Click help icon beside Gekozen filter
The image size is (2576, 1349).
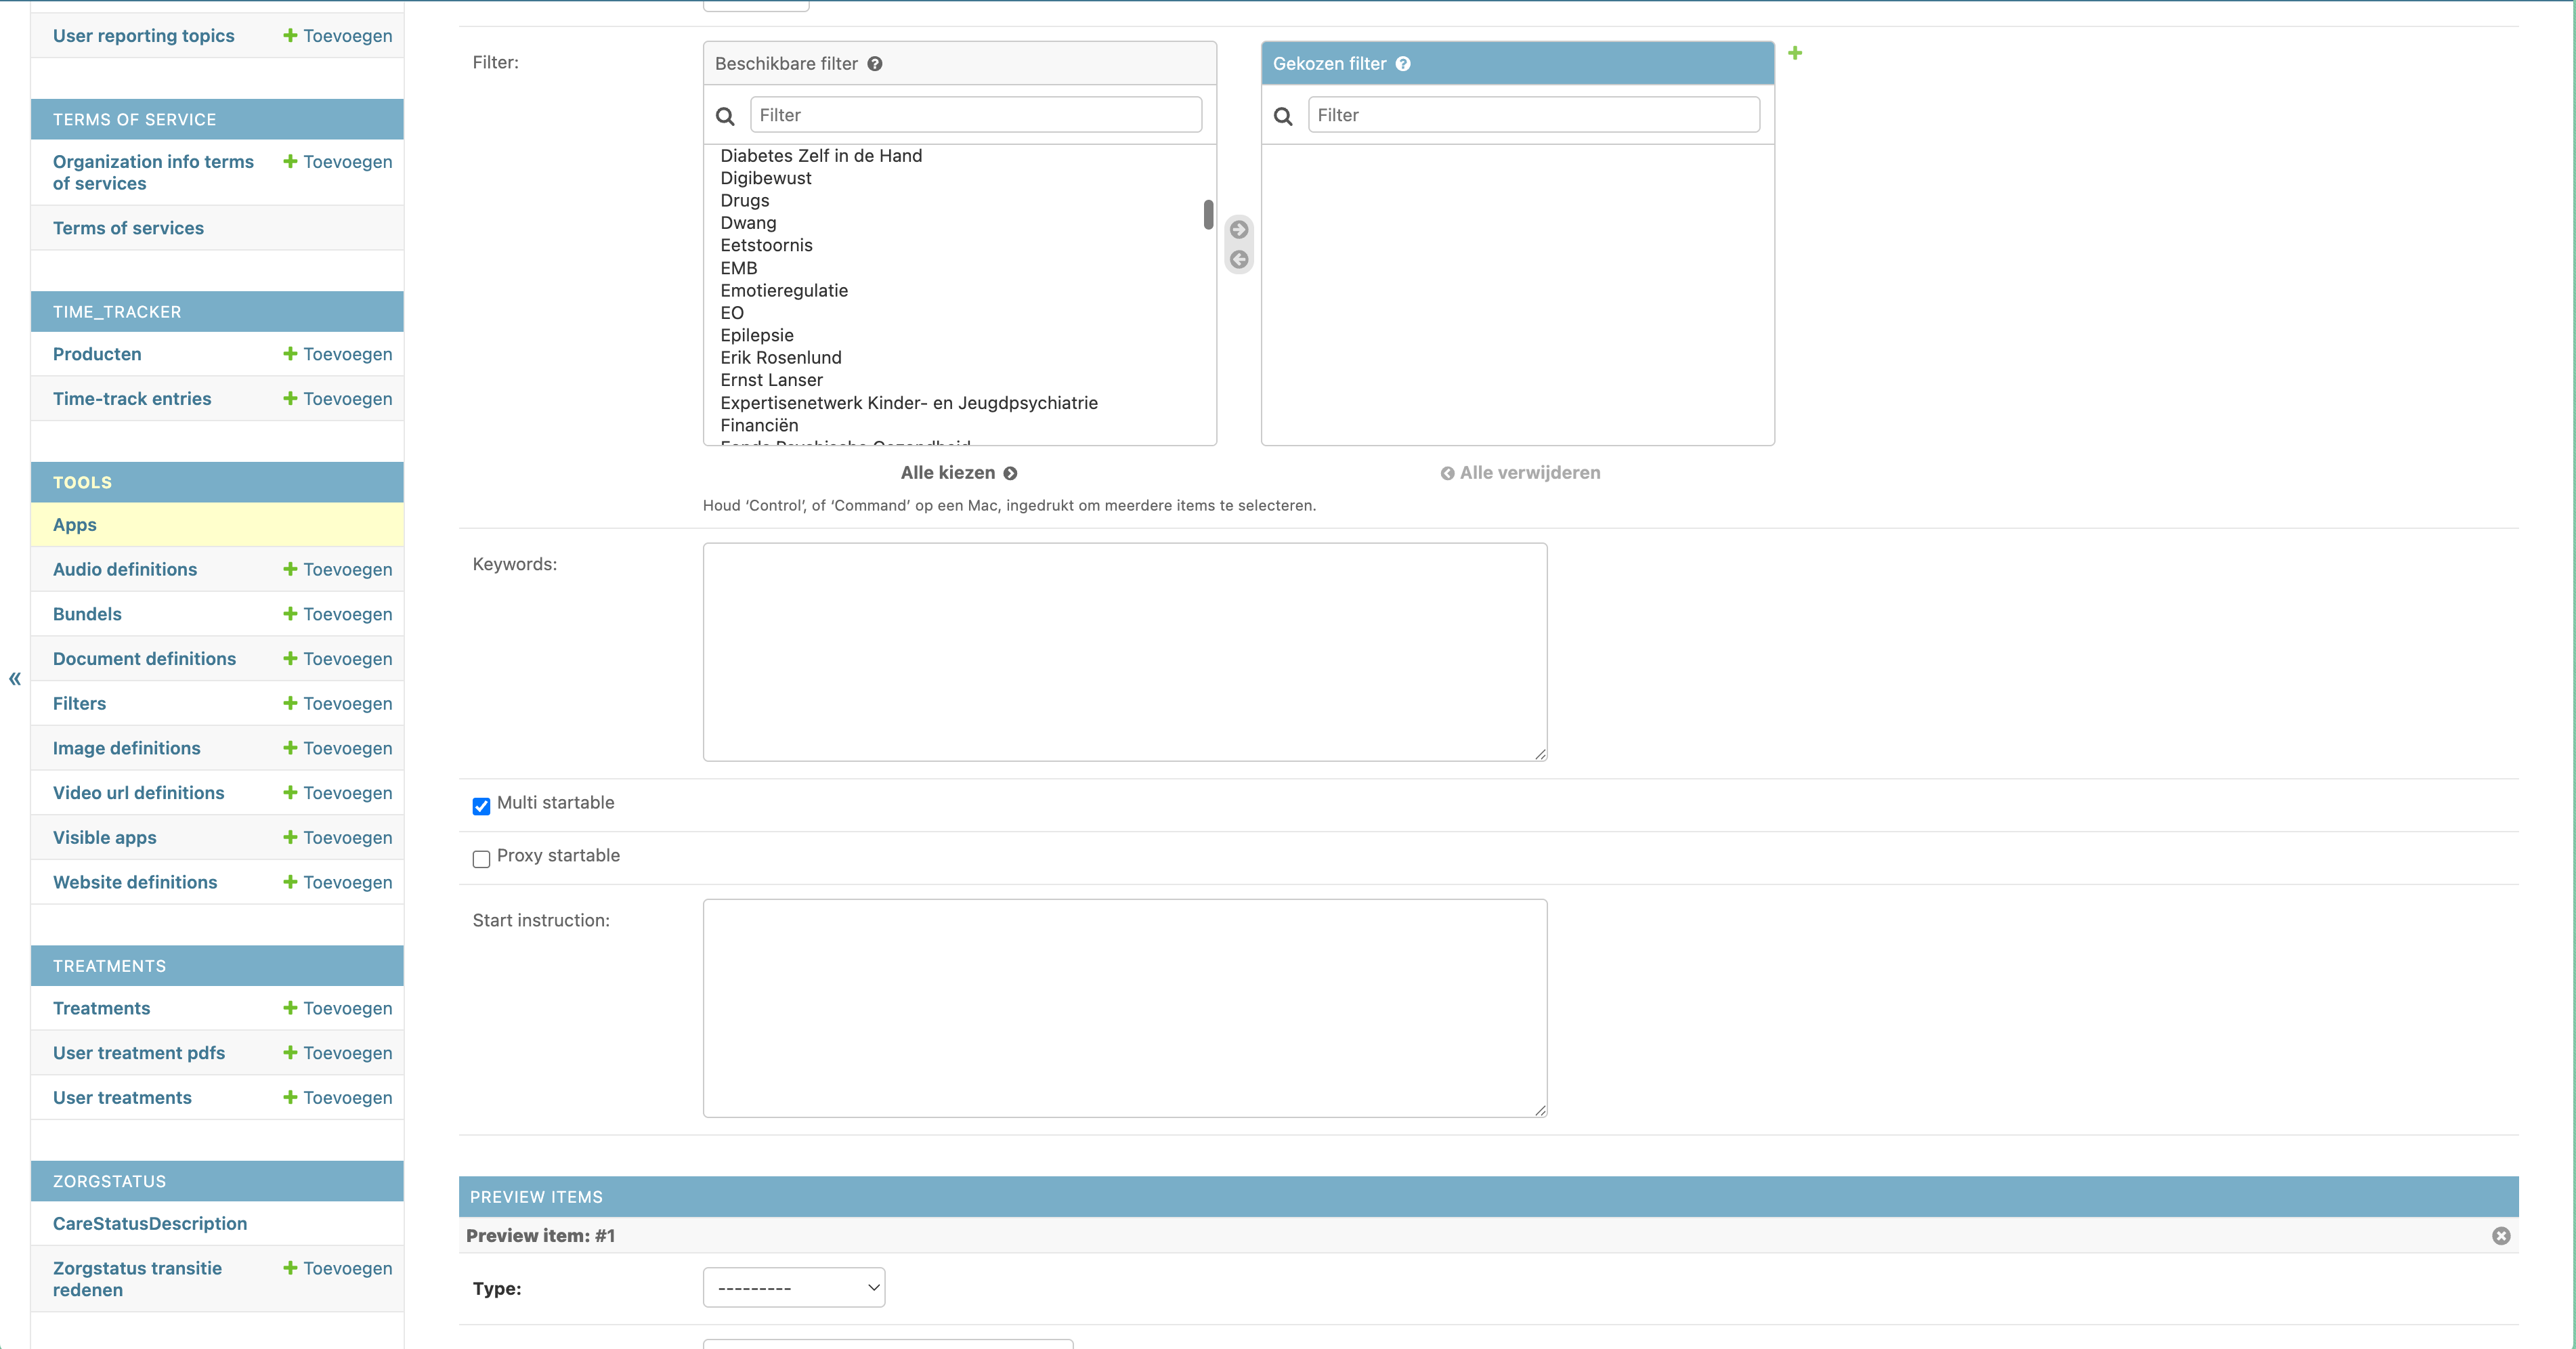point(1403,64)
